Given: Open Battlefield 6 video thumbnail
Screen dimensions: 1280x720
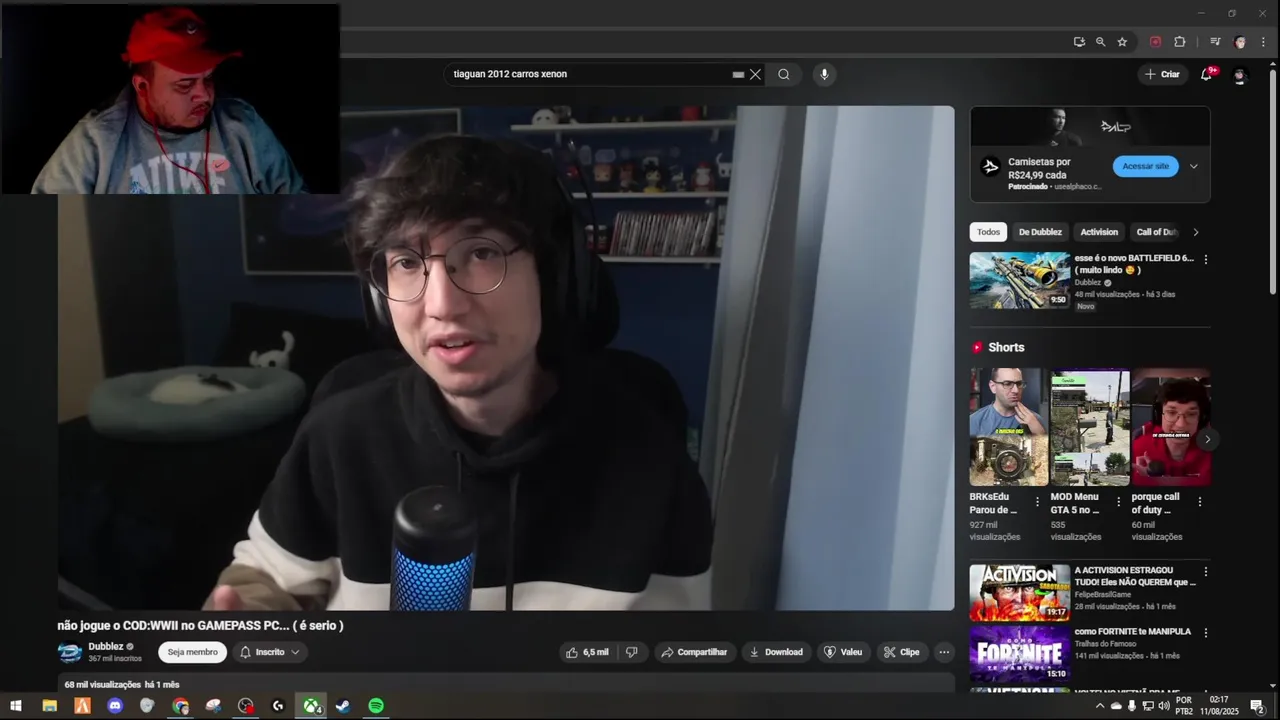Looking at the screenshot, I should pyautogui.click(x=1019, y=280).
